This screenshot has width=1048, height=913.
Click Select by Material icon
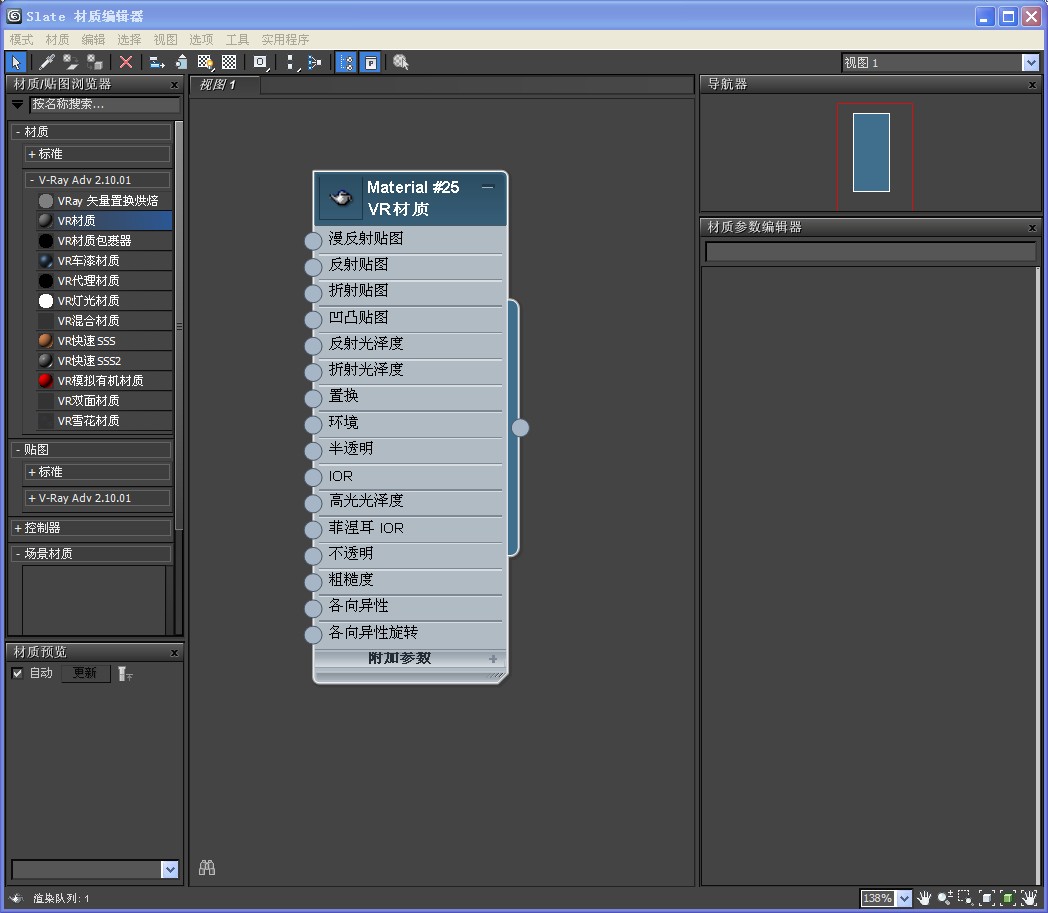[x=401, y=62]
